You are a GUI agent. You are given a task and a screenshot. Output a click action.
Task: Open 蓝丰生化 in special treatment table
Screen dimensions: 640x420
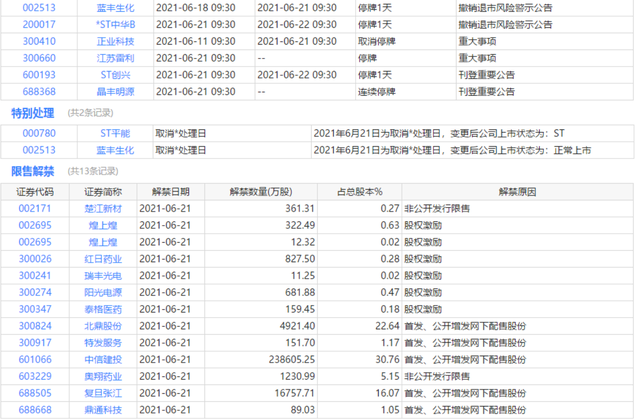click(116, 150)
